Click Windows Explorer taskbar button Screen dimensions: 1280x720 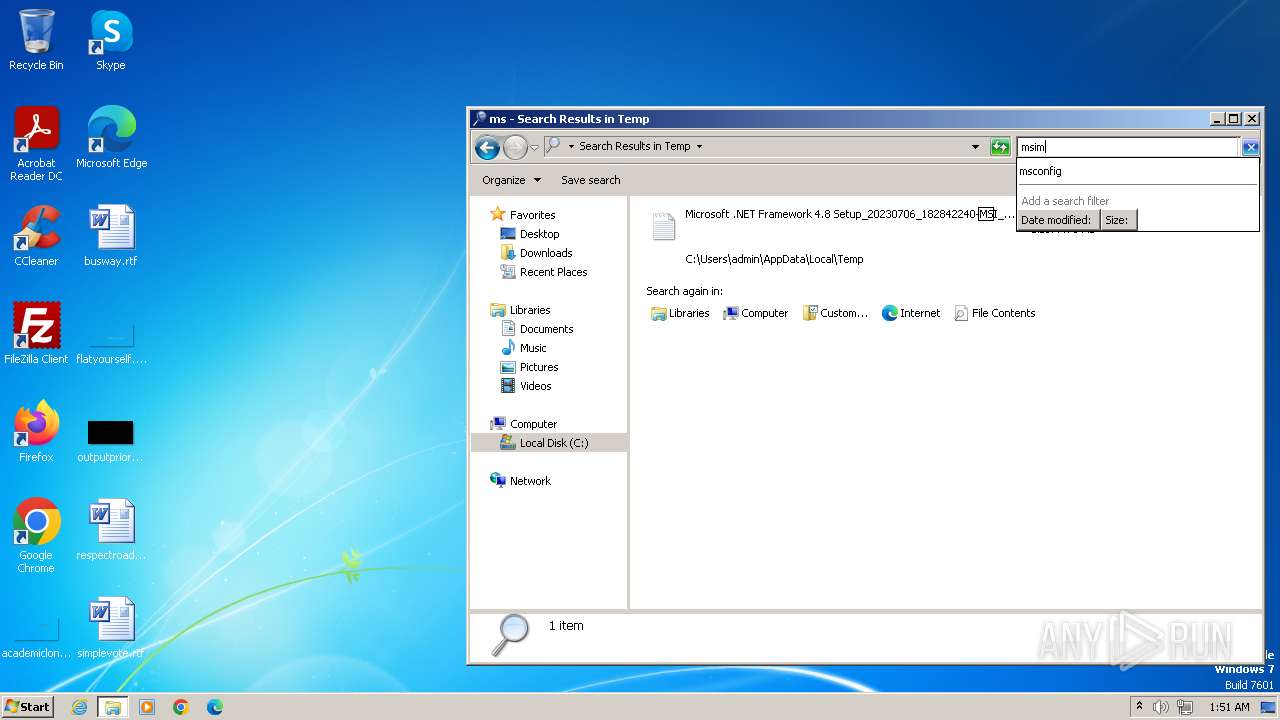[x=113, y=707]
